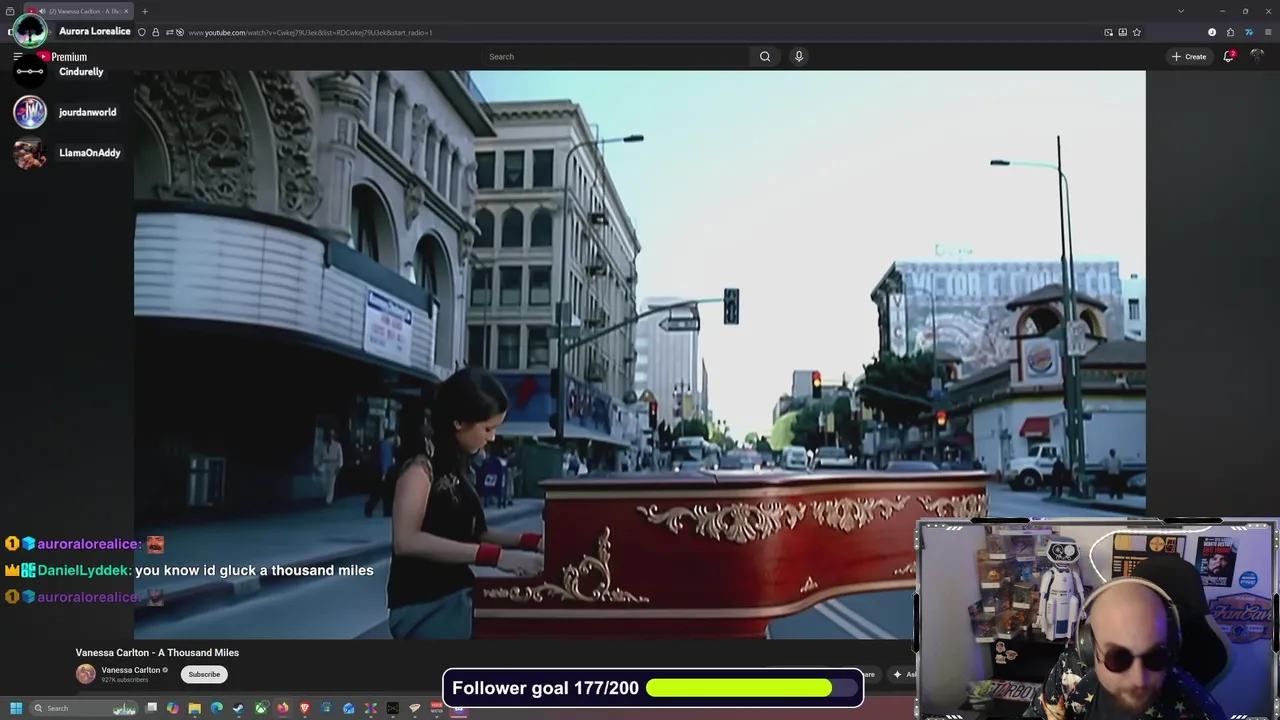
Task: Open the Vanessa Carlton channel name link
Action: [131, 670]
